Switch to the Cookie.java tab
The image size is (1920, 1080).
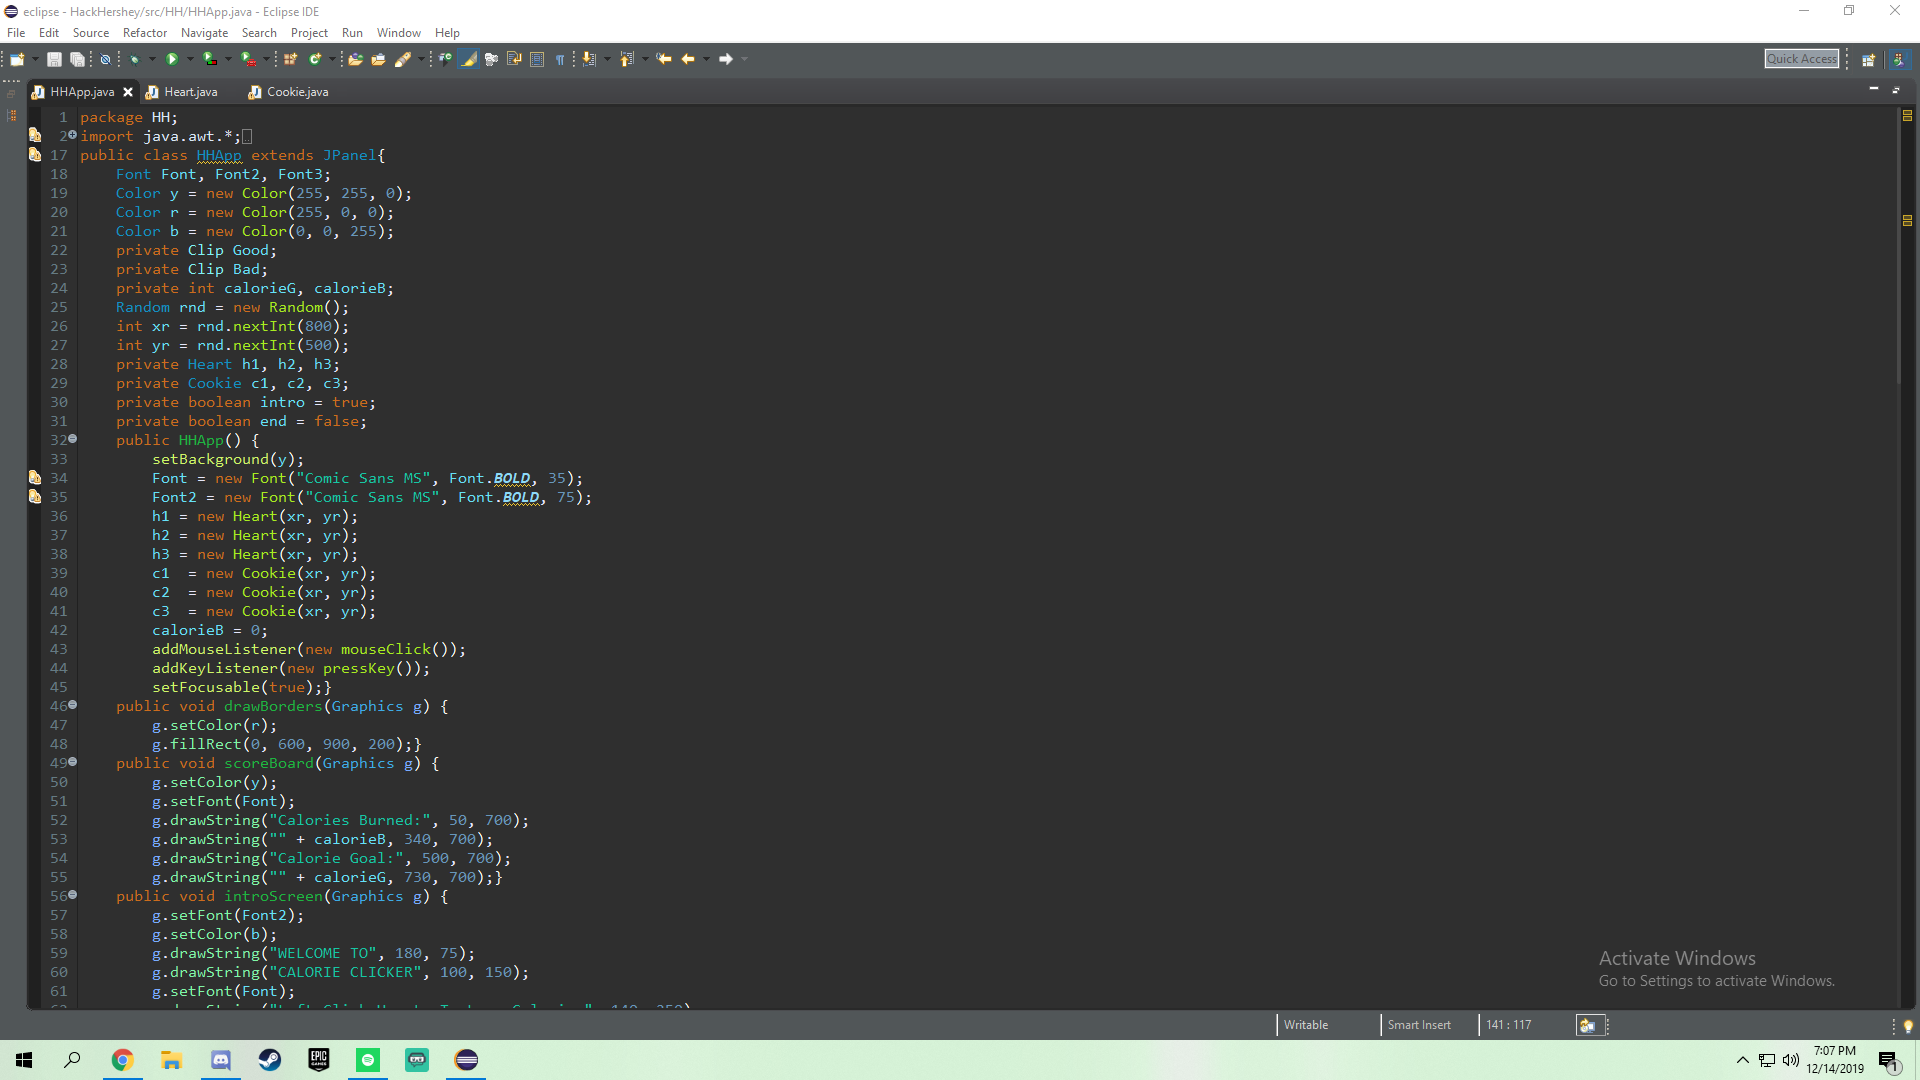coord(297,92)
